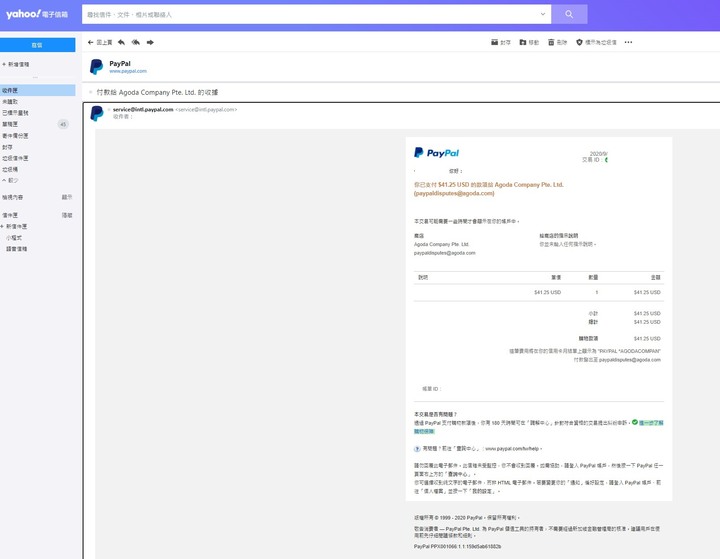Open the second-to-last custom folder in sidebar
Viewport: 720px width, 559px height.
click(14, 237)
